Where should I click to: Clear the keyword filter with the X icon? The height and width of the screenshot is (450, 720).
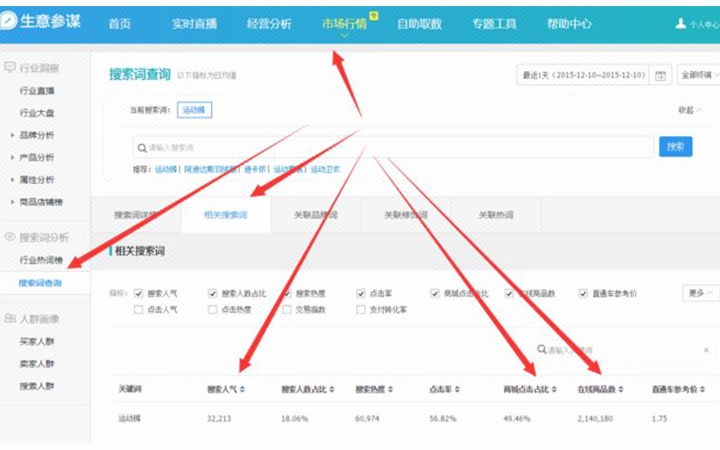pos(706,350)
